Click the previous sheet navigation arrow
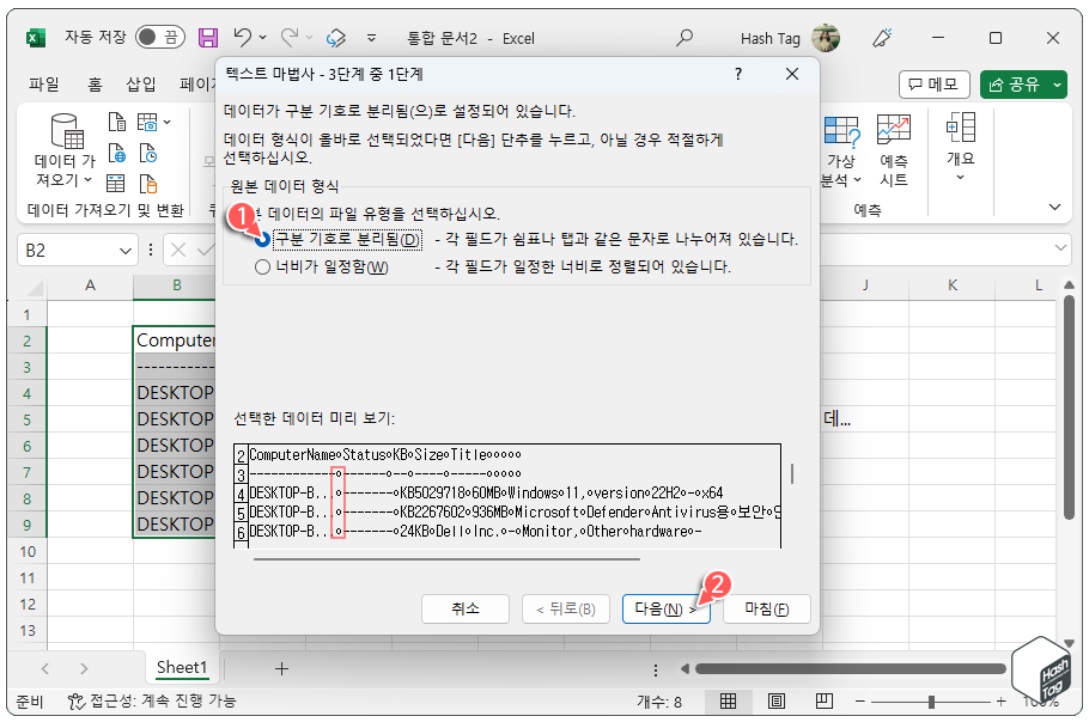Viewport: 1088px width, 720px height. 45,669
